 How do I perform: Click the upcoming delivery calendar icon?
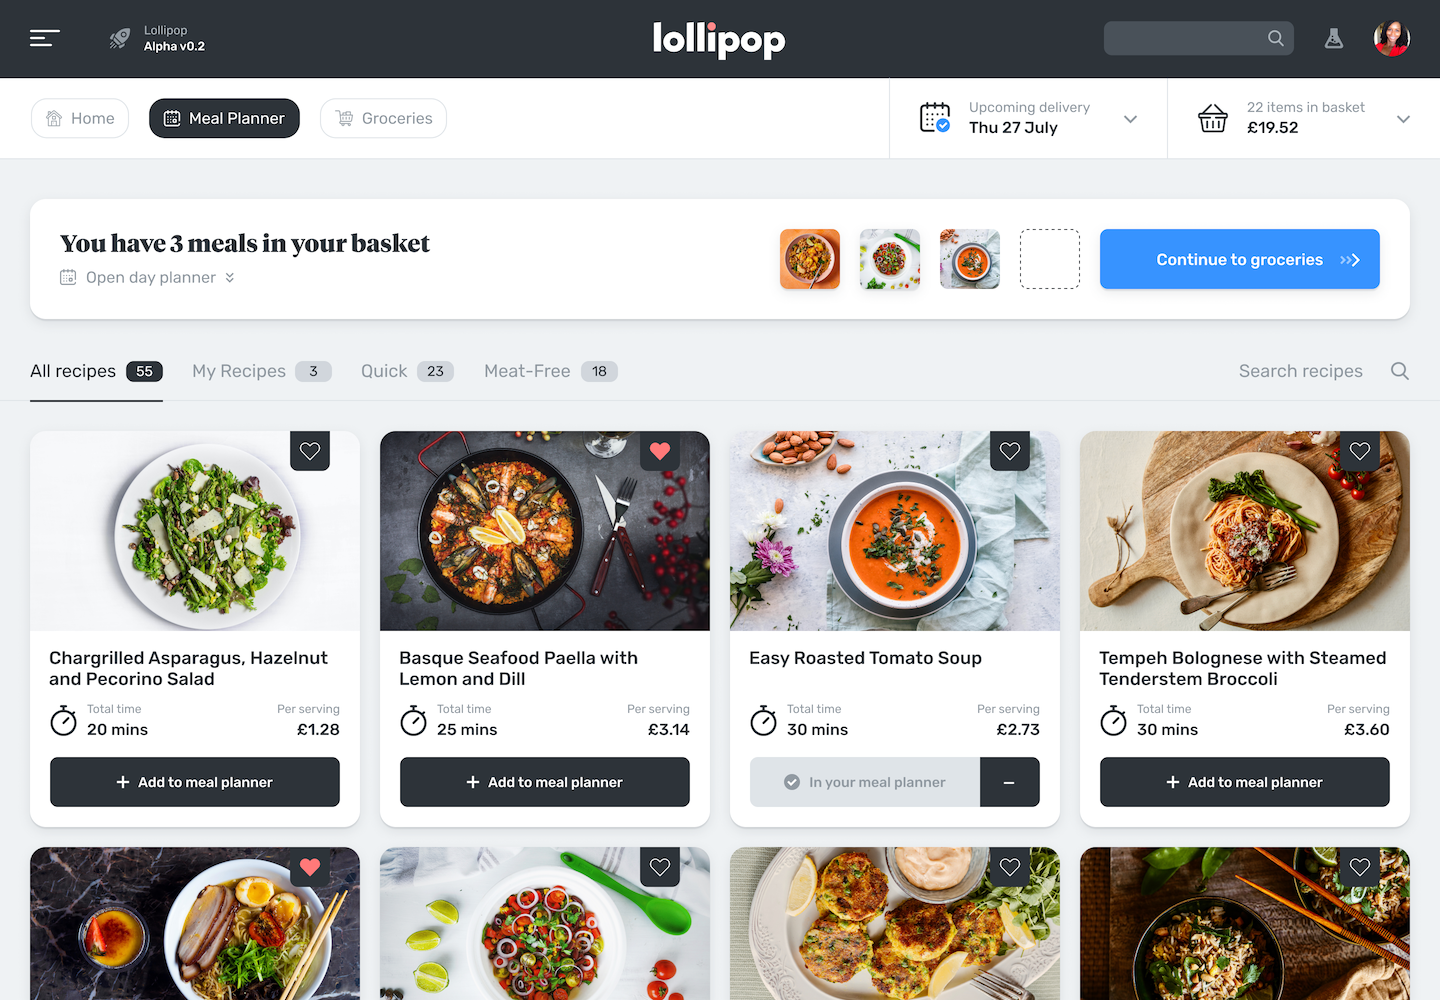(935, 118)
